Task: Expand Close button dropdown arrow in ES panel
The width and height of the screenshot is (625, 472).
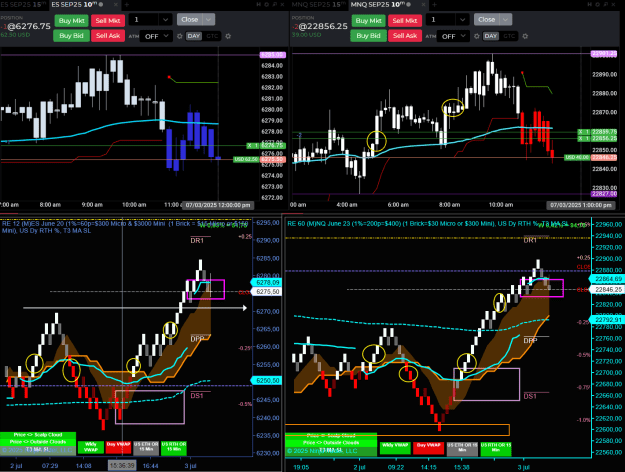Action: click(x=208, y=20)
